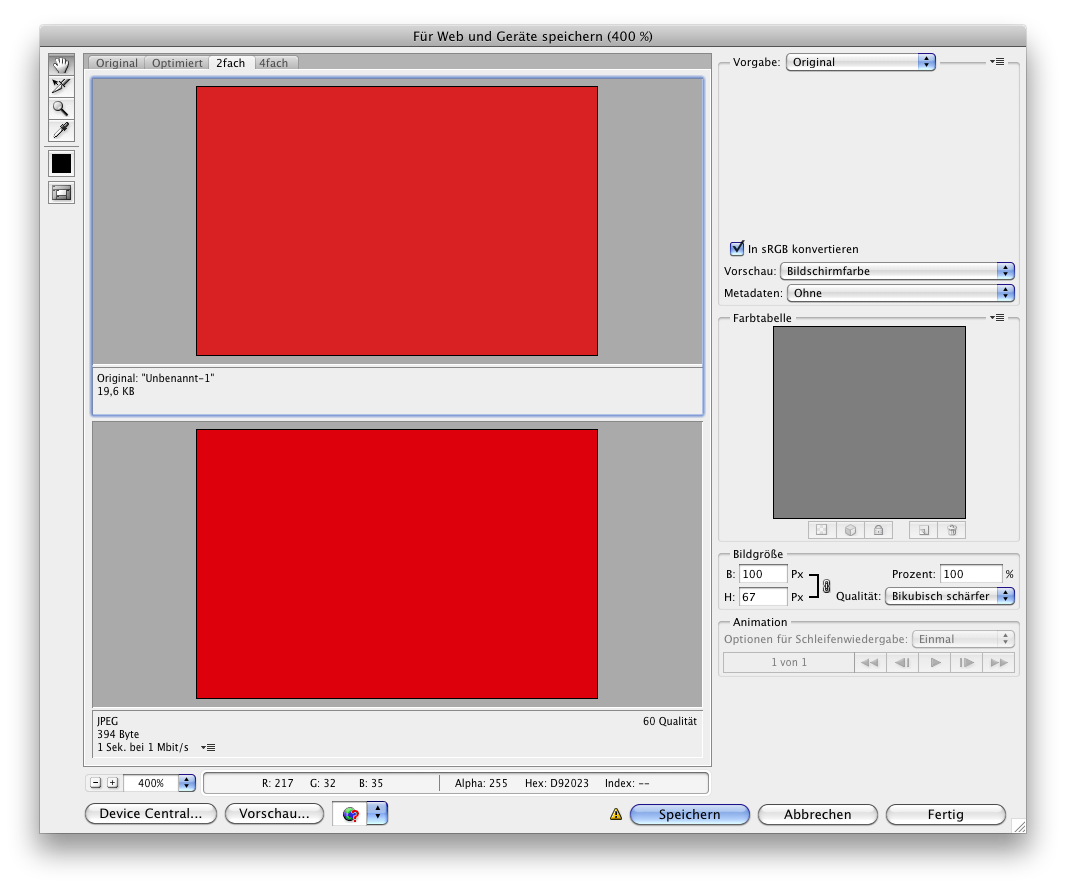Open the Qualität Bikubisch schärfer dropdown

click(950, 596)
